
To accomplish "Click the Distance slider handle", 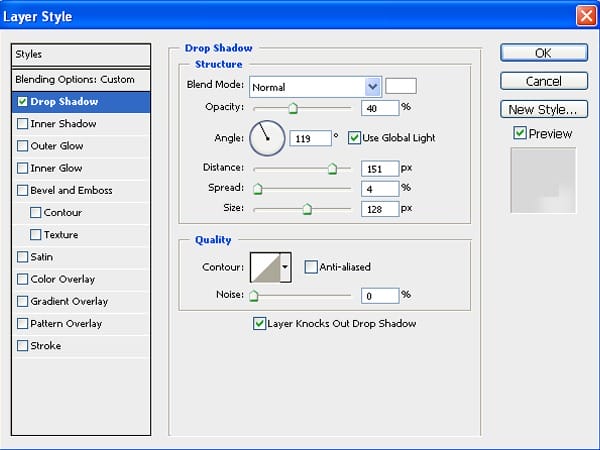I will [333, 168].
